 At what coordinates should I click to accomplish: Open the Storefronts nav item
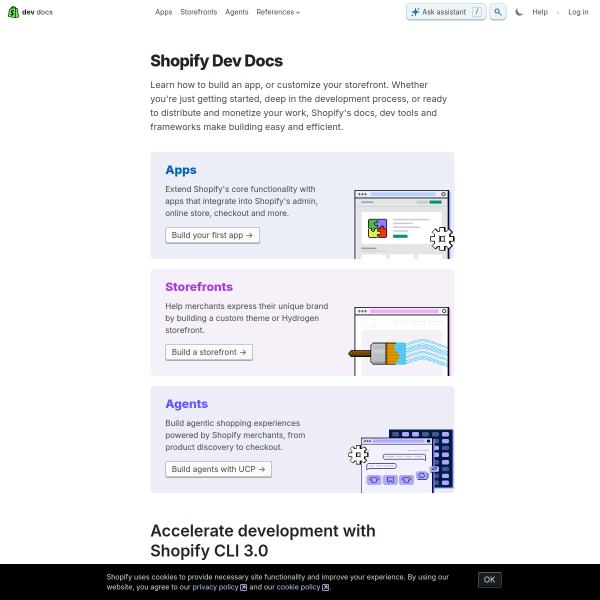tap(199, 12)
